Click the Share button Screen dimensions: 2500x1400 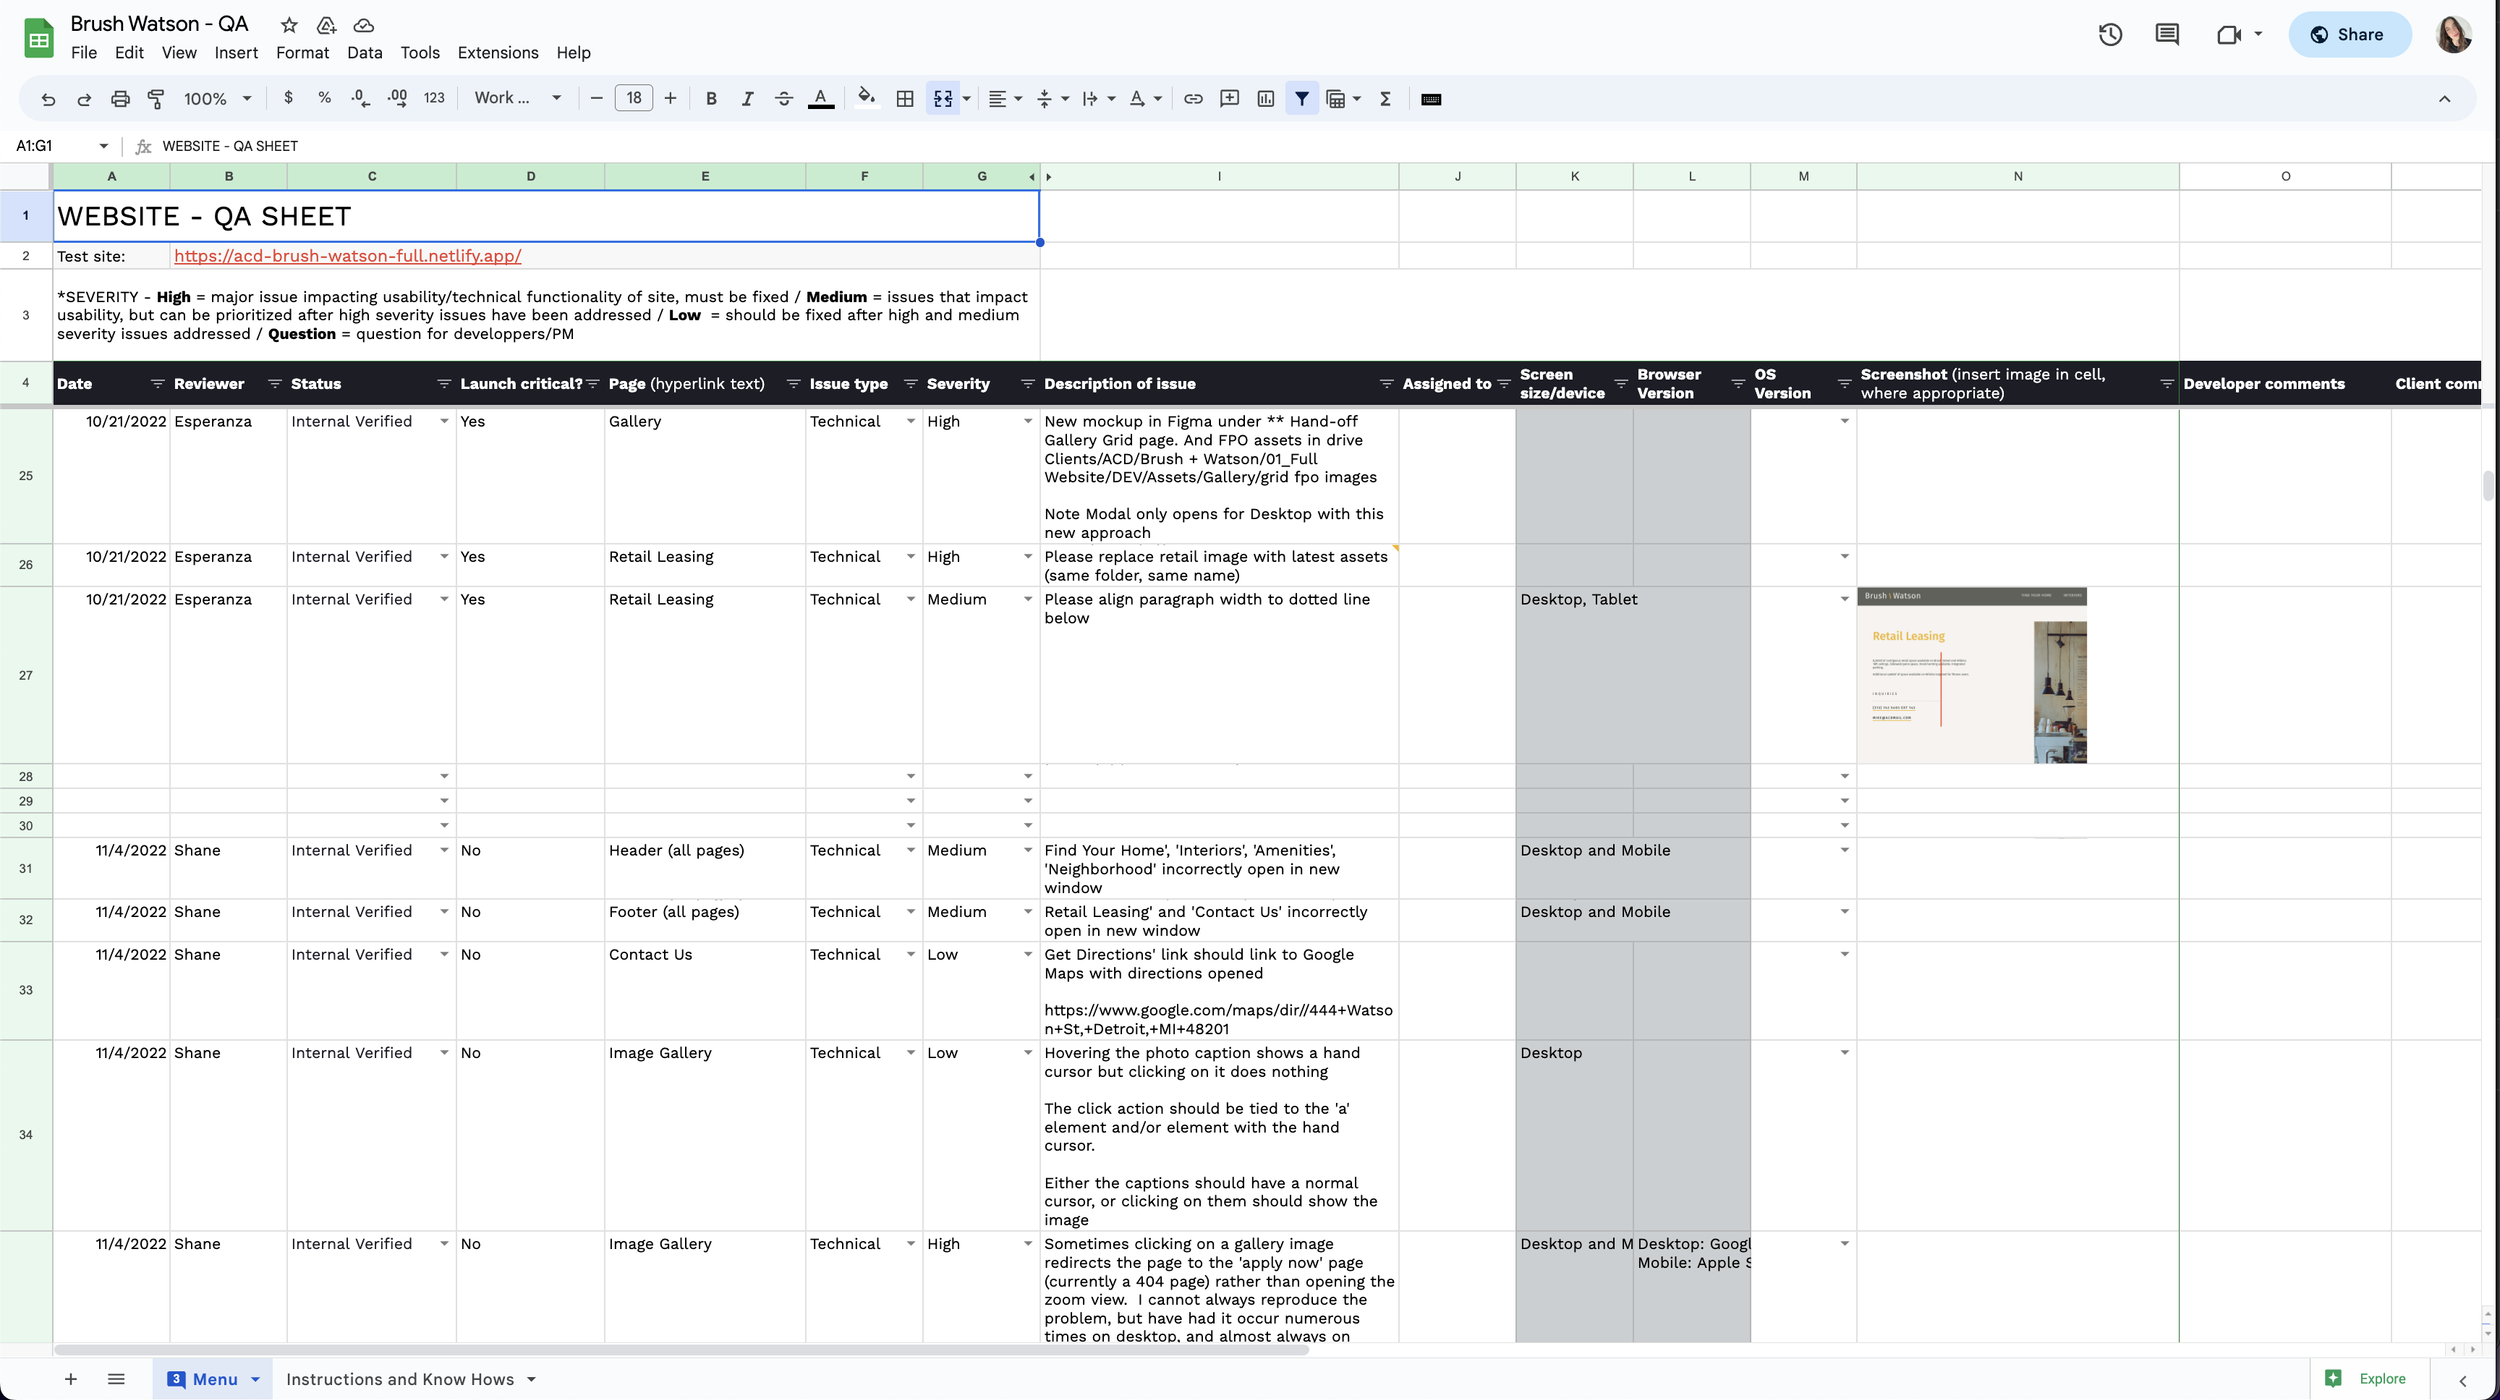(x=2348, y=35)
